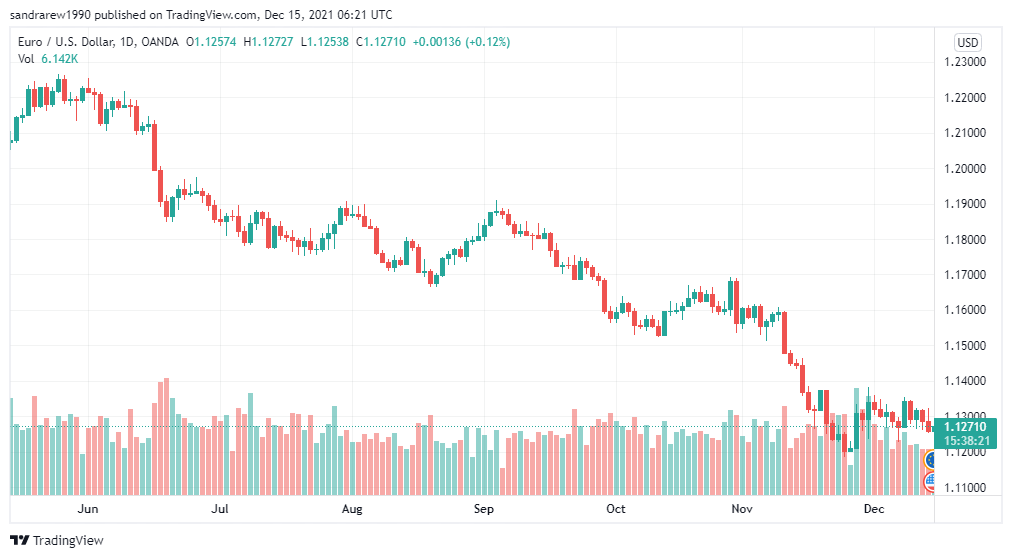Click the TradingView logo icon
Screen dimensions: 1012x558
click(x=19, y=540)
